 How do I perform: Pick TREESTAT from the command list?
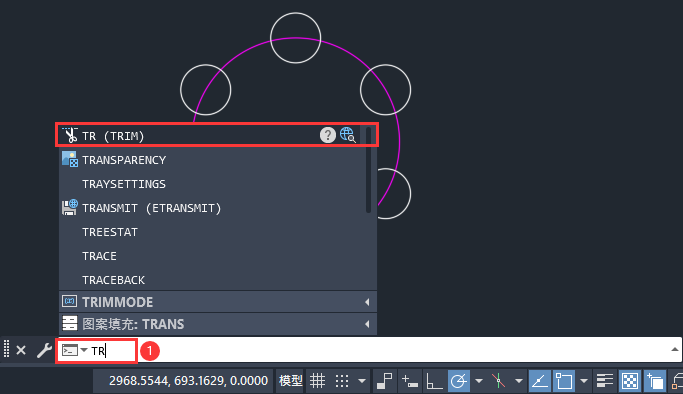pos(212,232)
